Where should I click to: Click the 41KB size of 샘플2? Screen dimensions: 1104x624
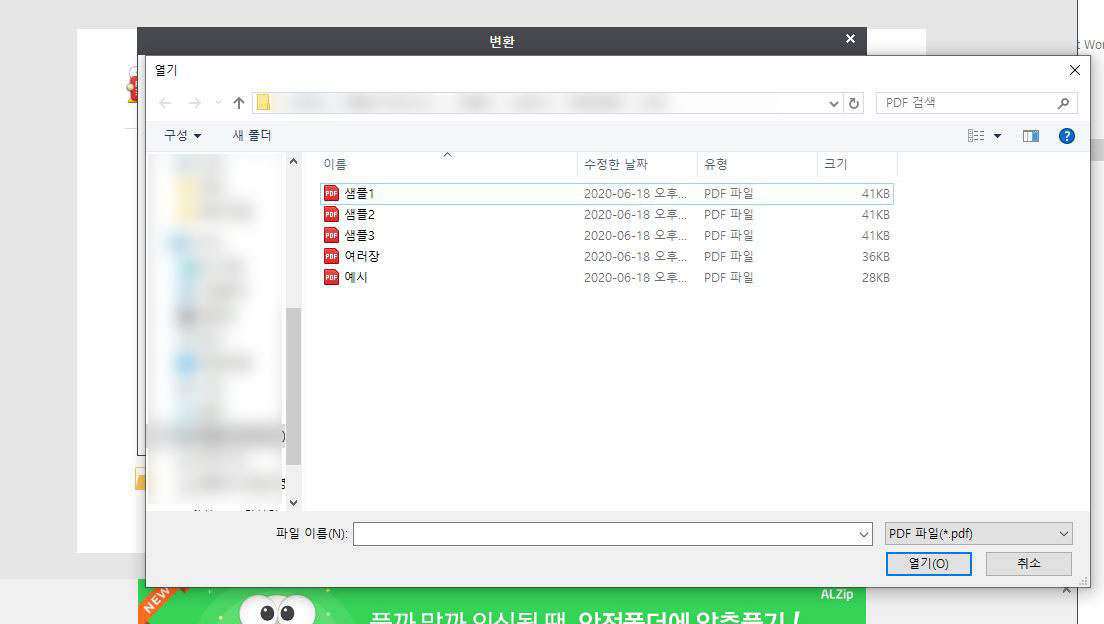coord(875,215)
